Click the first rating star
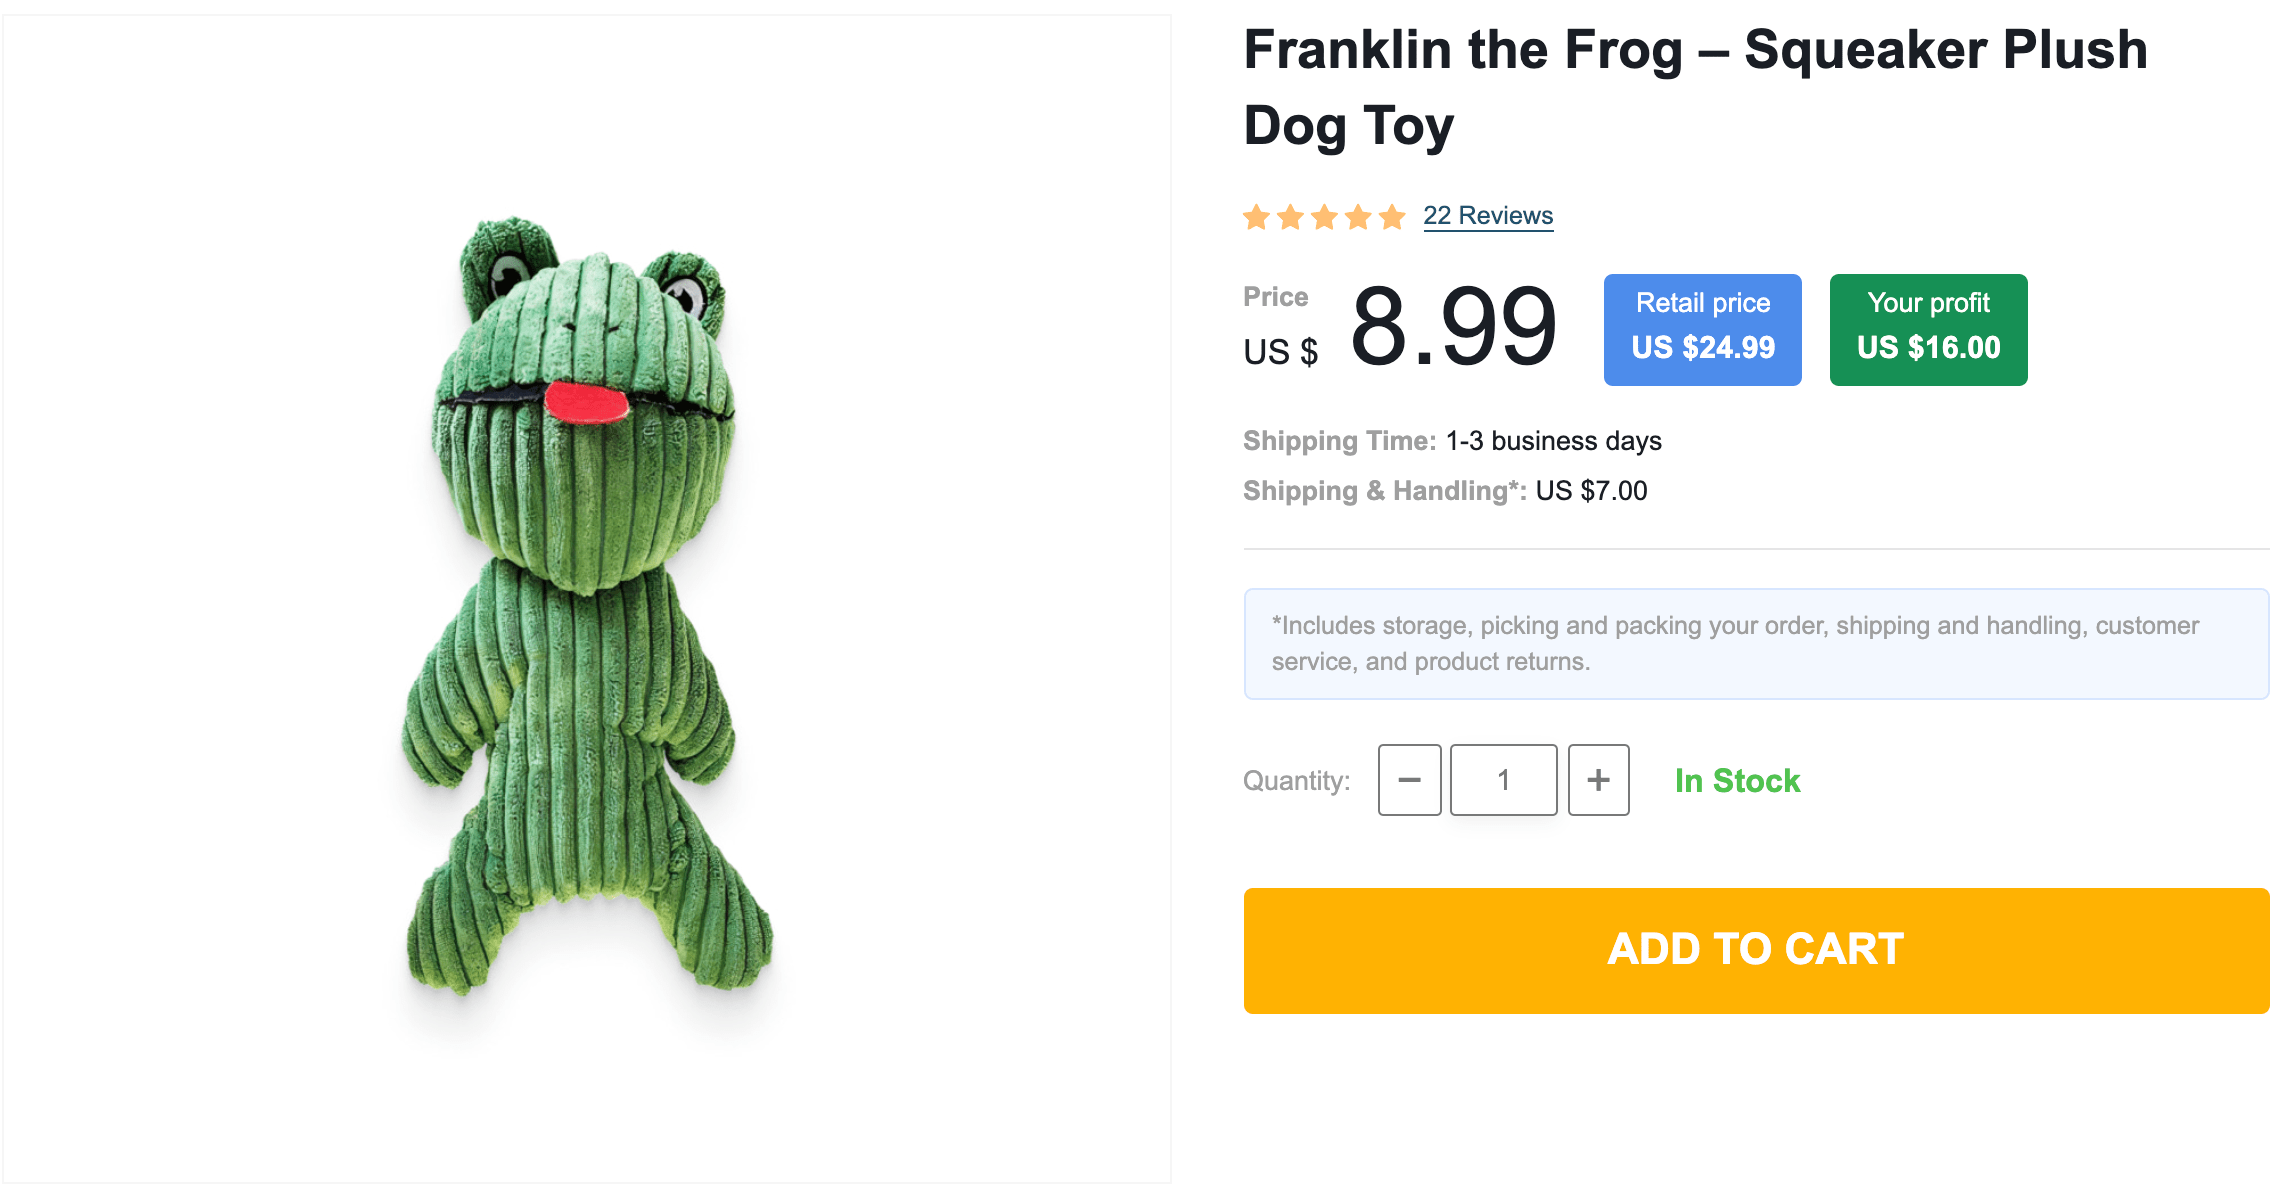The width and height of the screenshot is (2280, 1188). [1257, 217]
